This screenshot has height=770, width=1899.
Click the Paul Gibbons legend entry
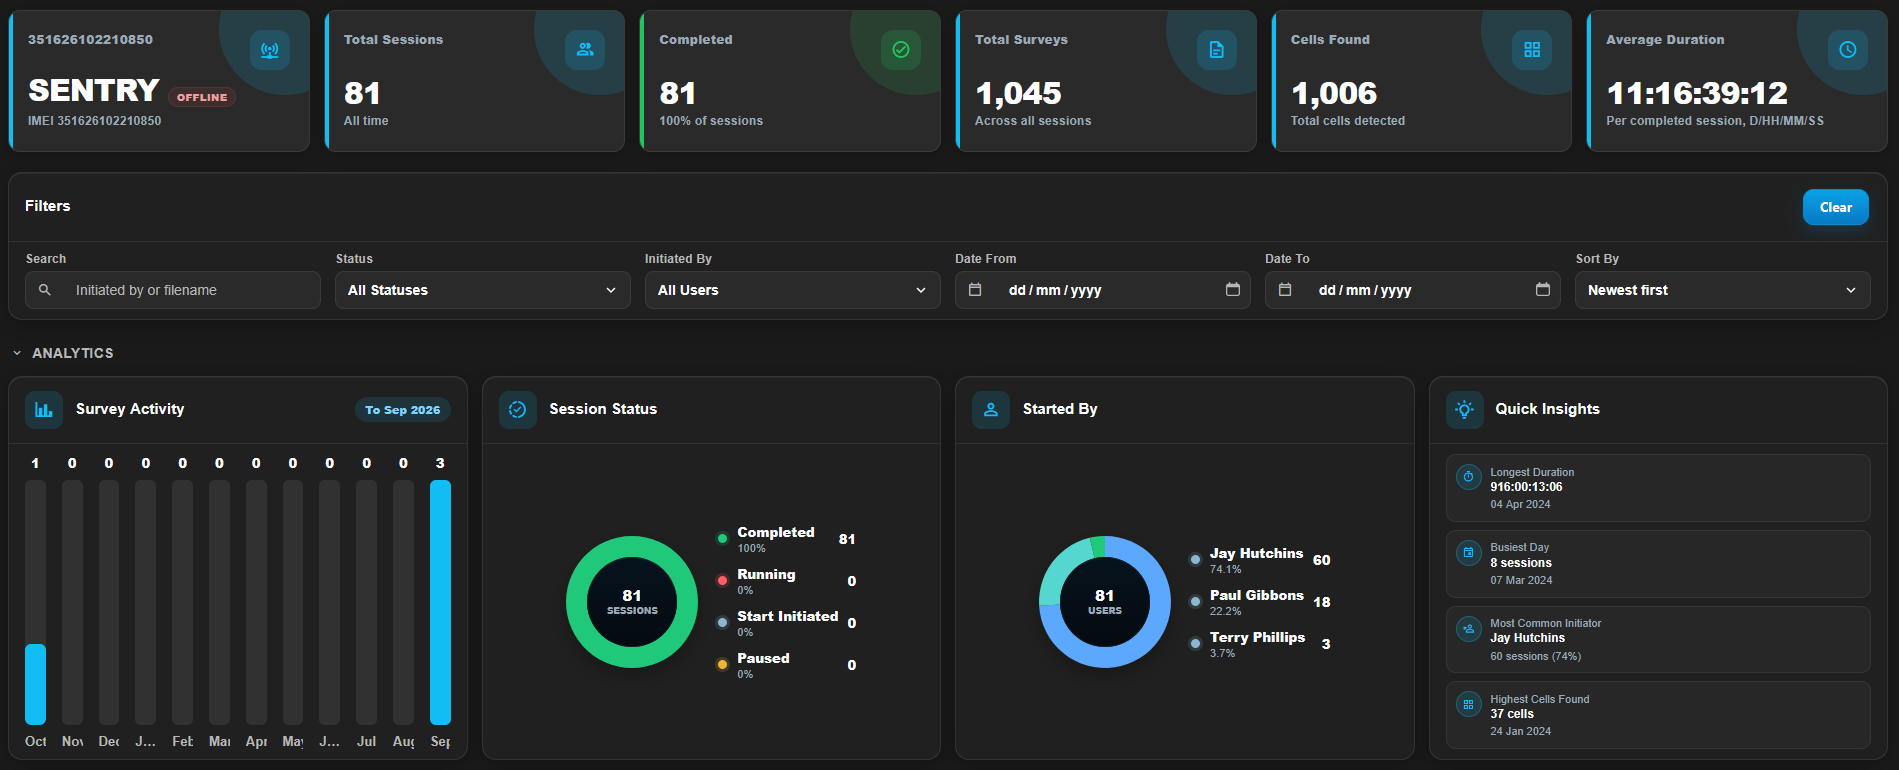[x=1260, y=602]
